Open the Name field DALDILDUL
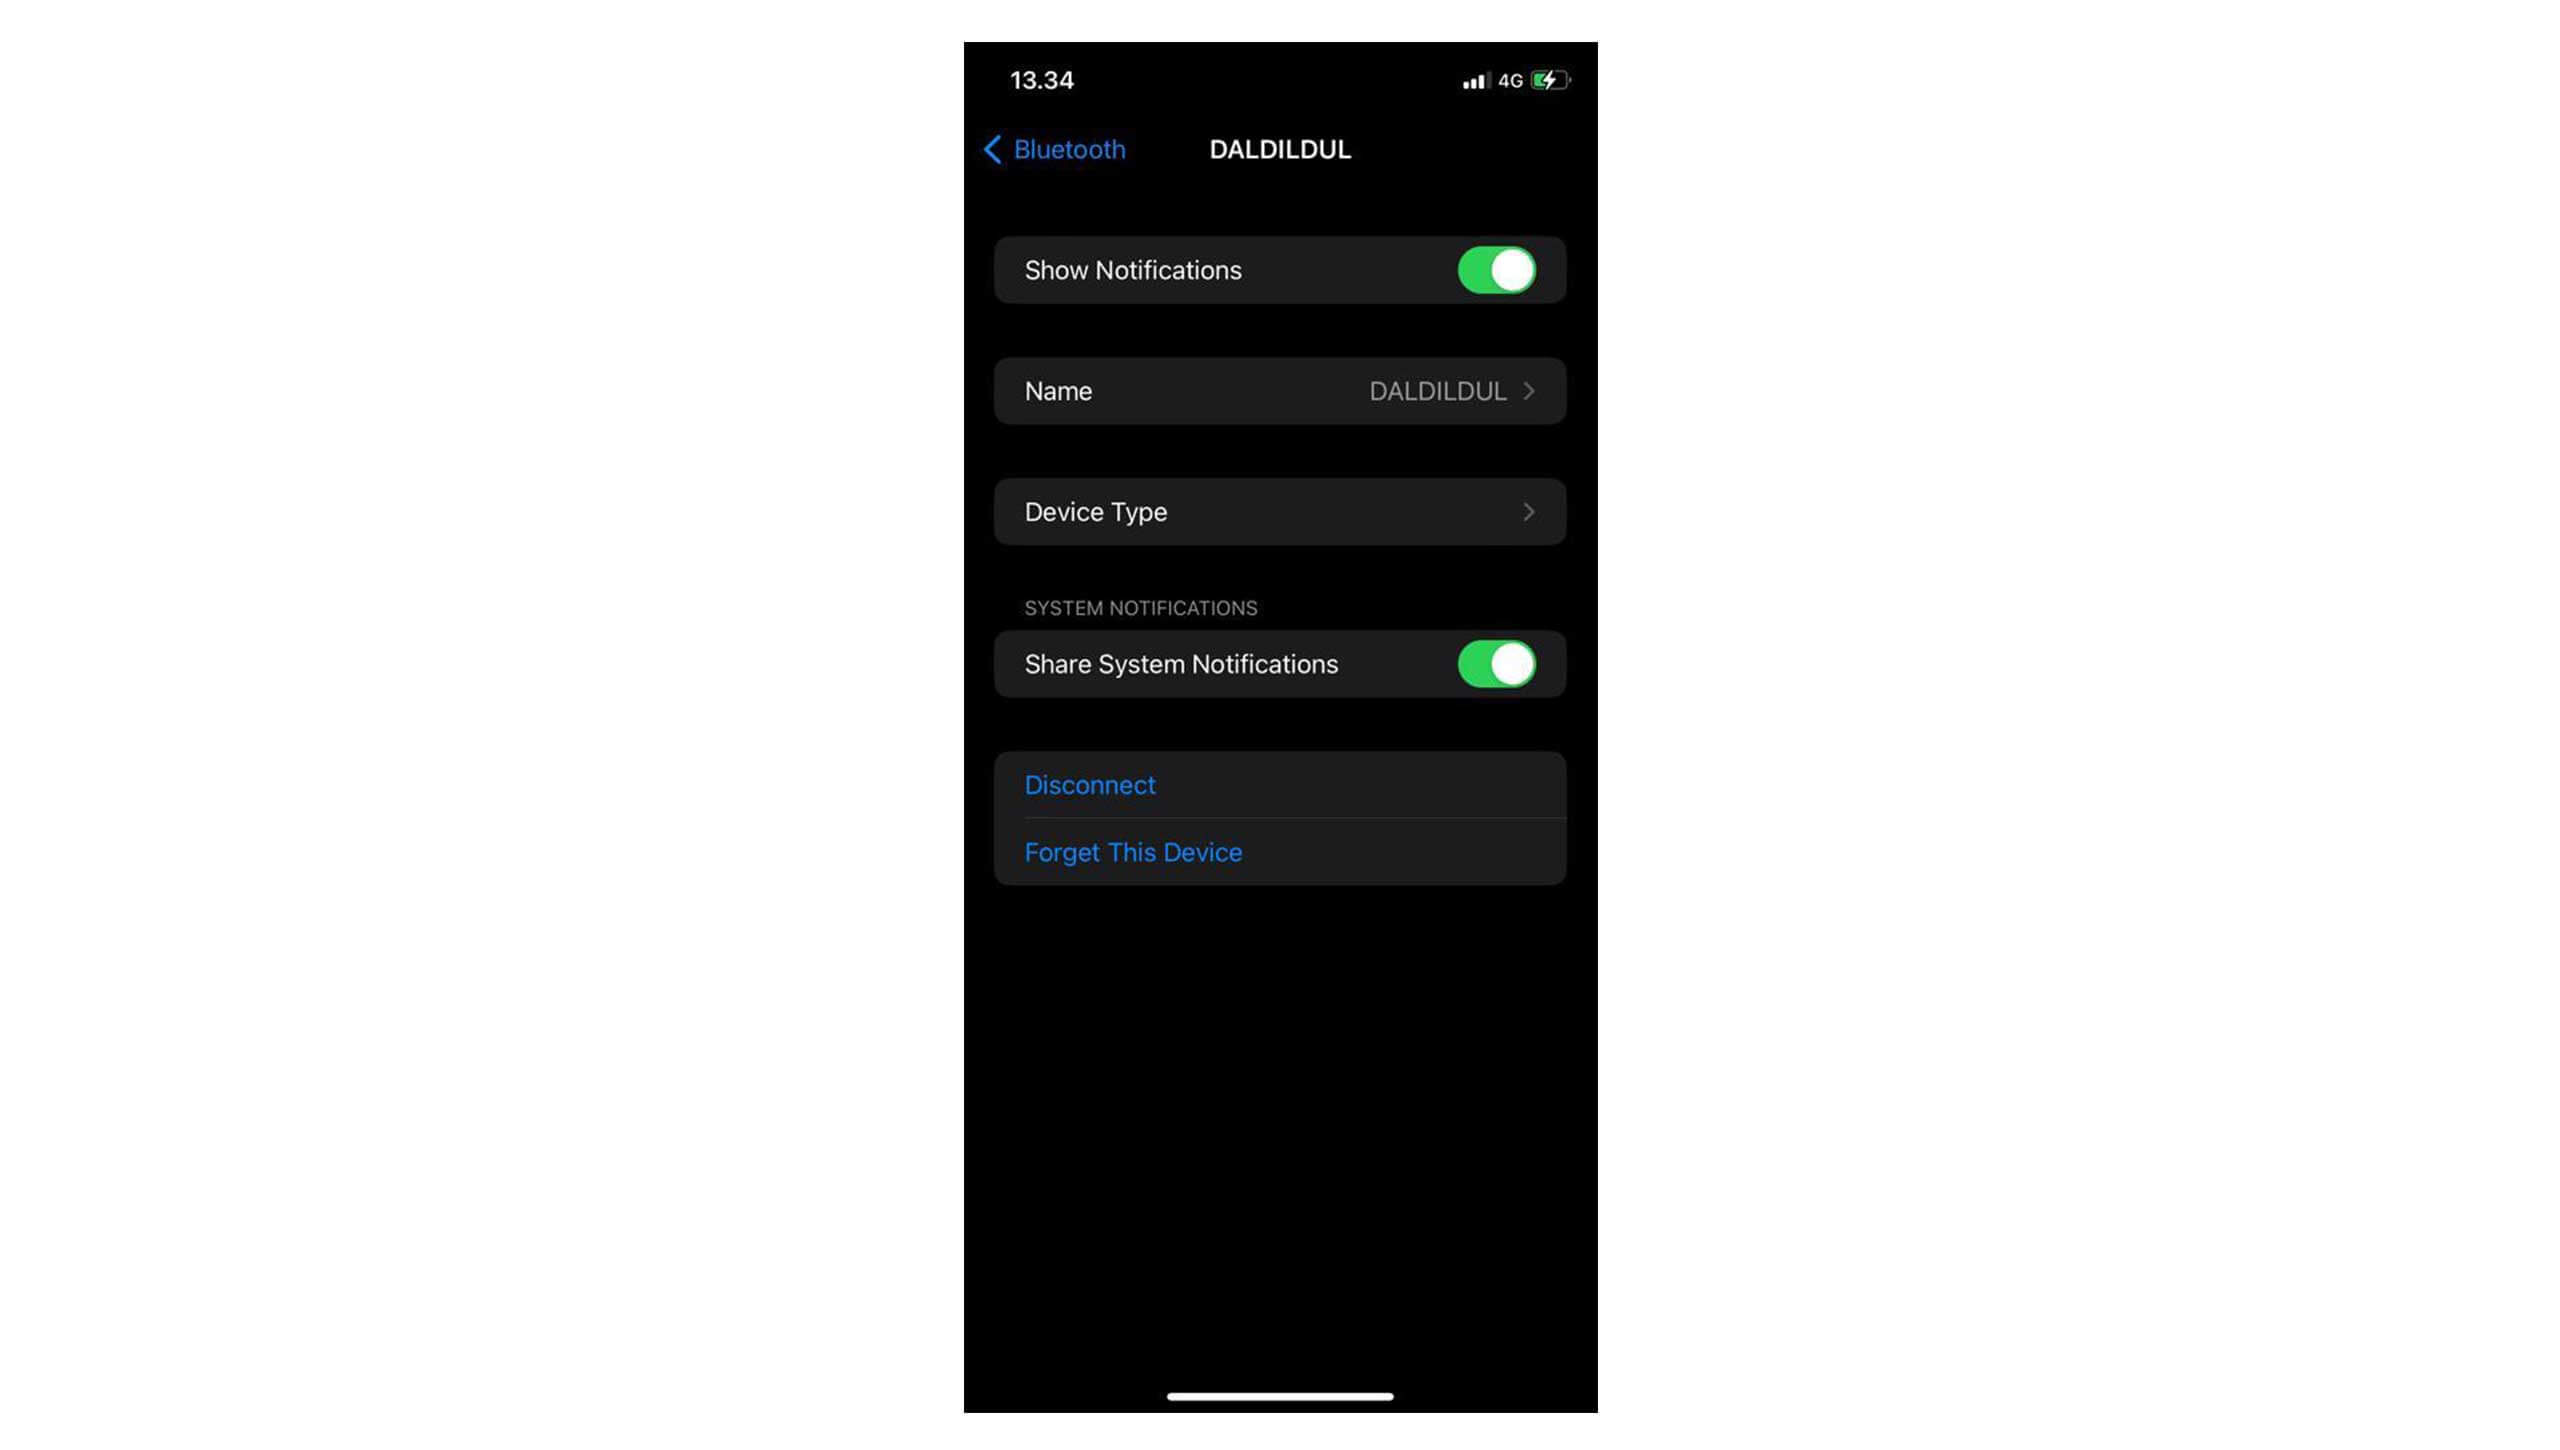The width and height of the screenshot is (2560, 1450). (x=1280, y=390)
